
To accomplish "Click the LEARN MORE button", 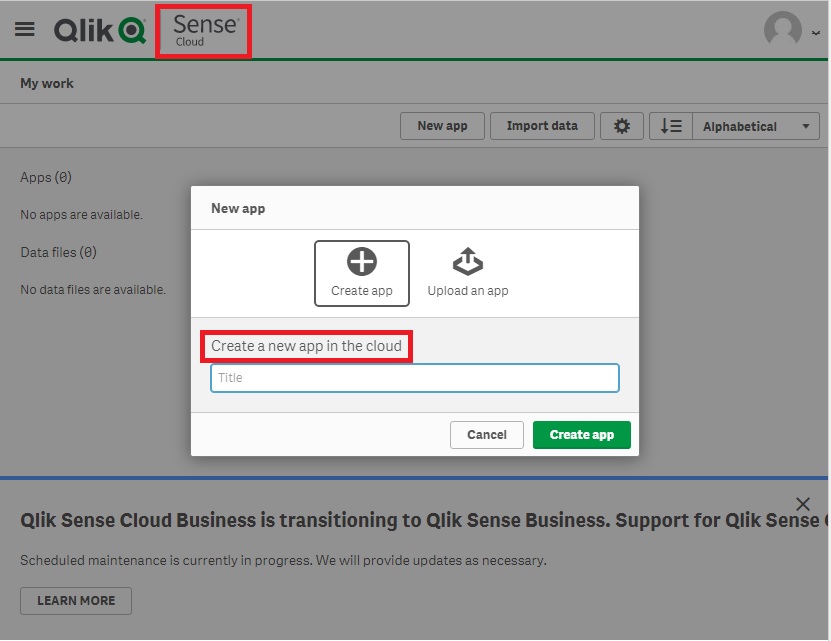I will tap(76, 601).
